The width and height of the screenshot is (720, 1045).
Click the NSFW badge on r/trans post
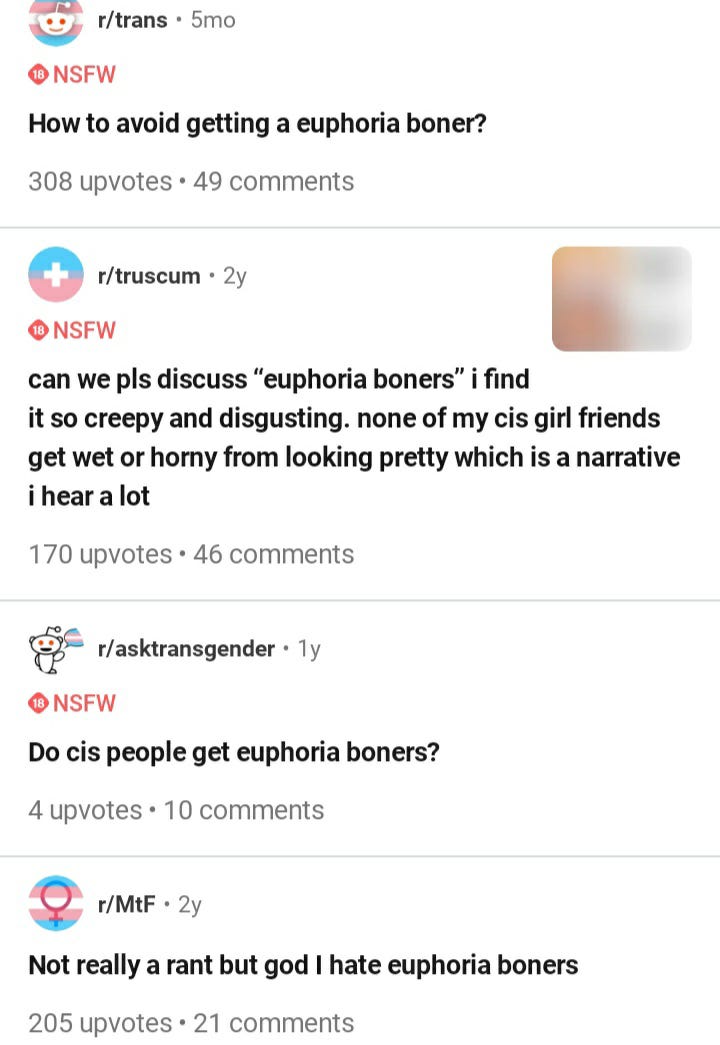tap(72, 74)
